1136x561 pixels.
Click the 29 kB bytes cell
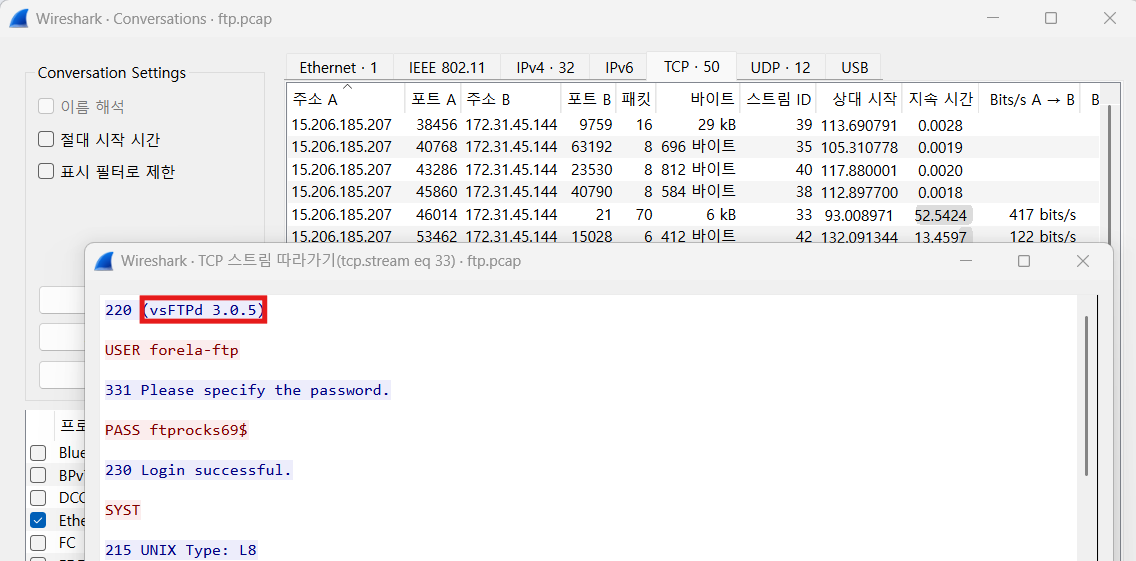coord(717,125)
